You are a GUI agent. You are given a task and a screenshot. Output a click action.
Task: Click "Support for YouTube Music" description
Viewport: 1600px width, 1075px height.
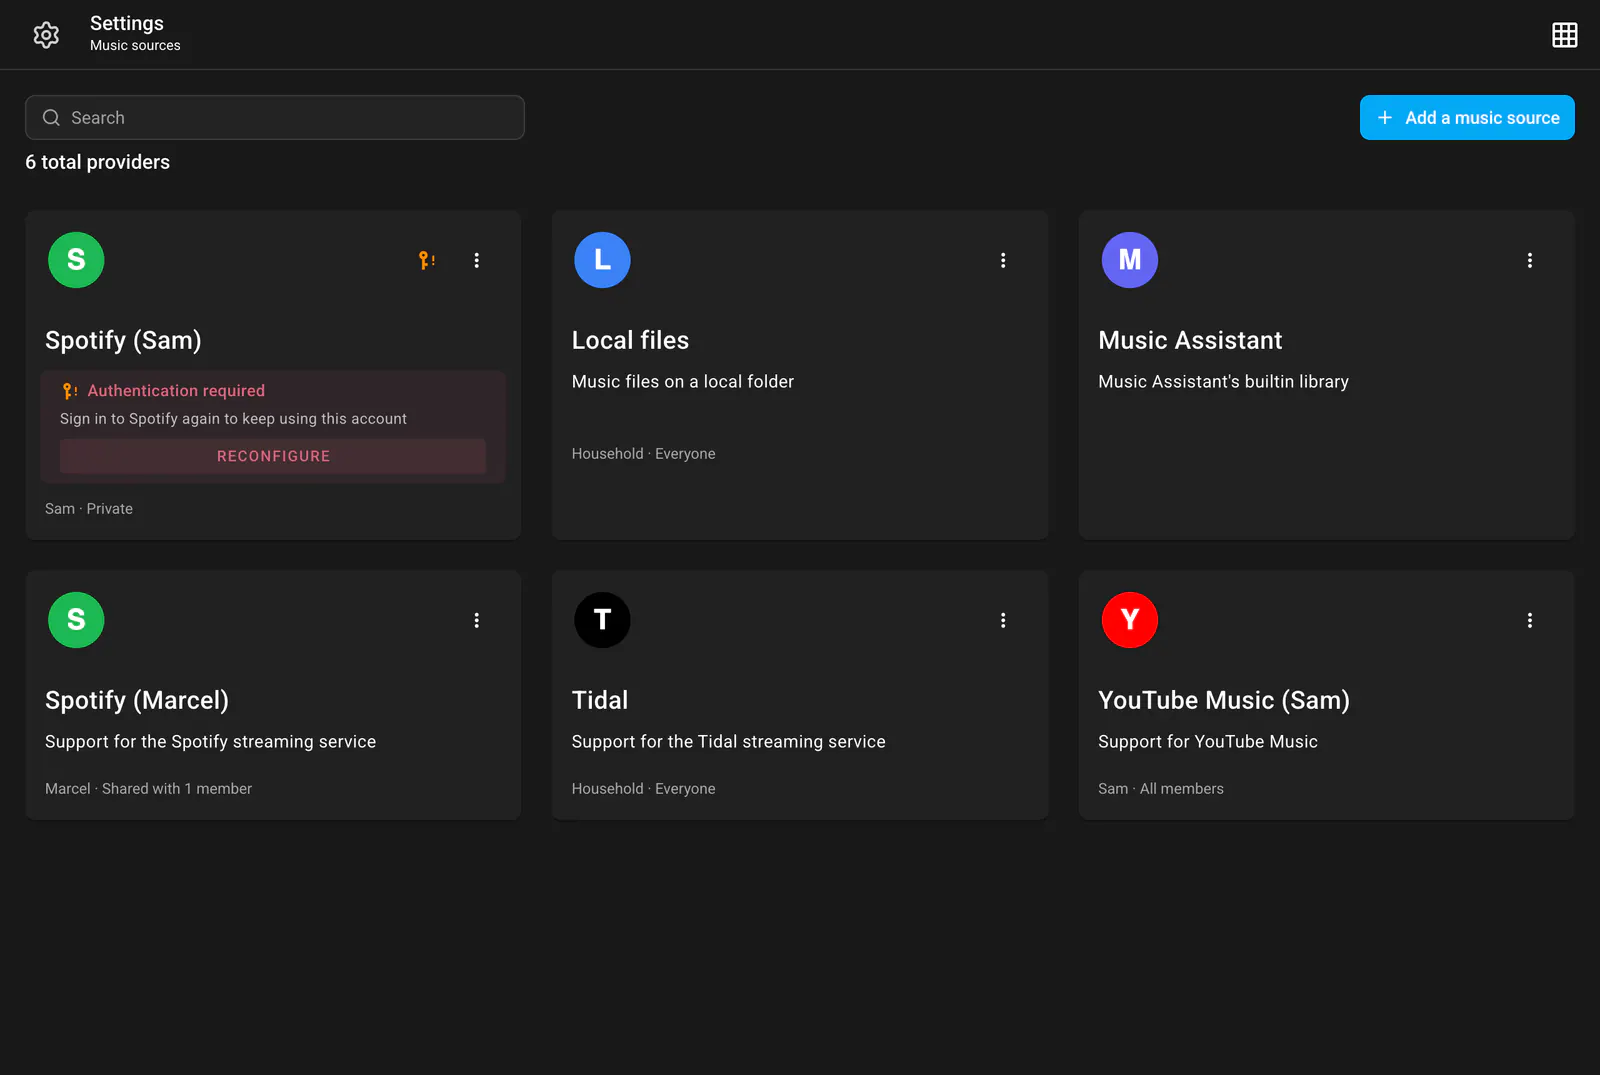pyautogui.click(x=1208, y=742)
